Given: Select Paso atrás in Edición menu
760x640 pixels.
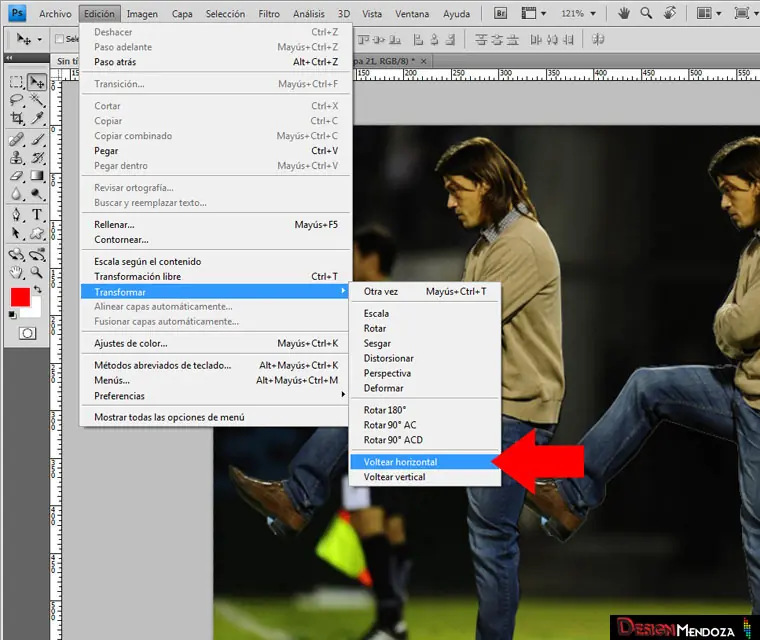Looking at the screenshot, I should tap(214, 62).
